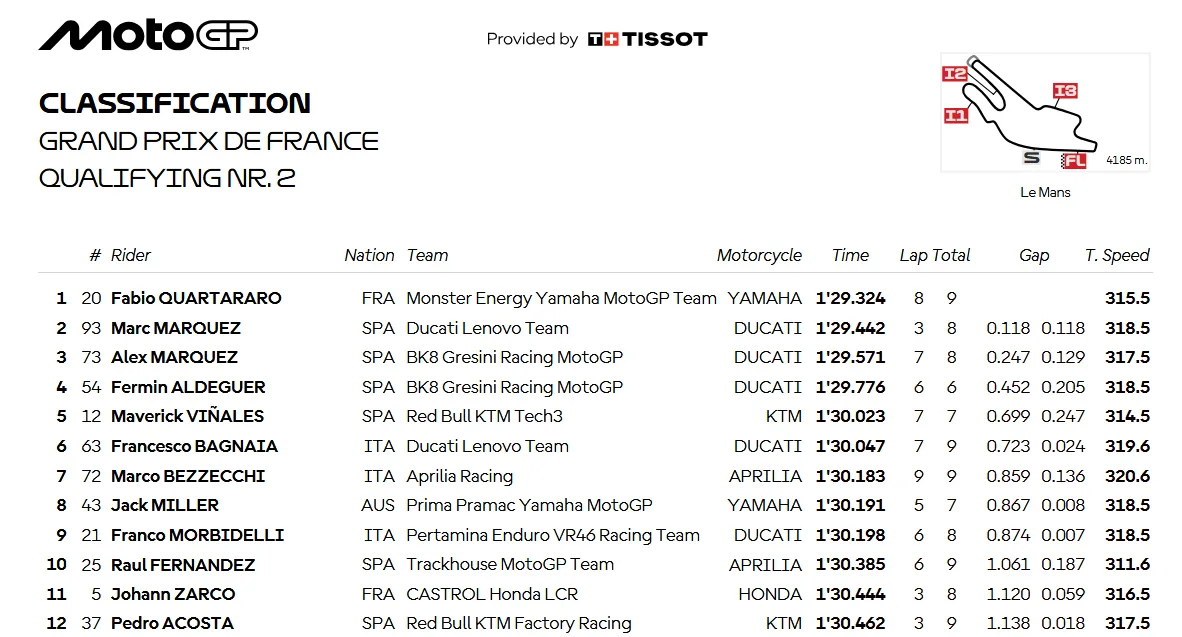Image resolution: width=1182 pixels, height=637 pixels.
Task: Select rider Fabio QUARTARARO
Action: (x=196, y=299)
